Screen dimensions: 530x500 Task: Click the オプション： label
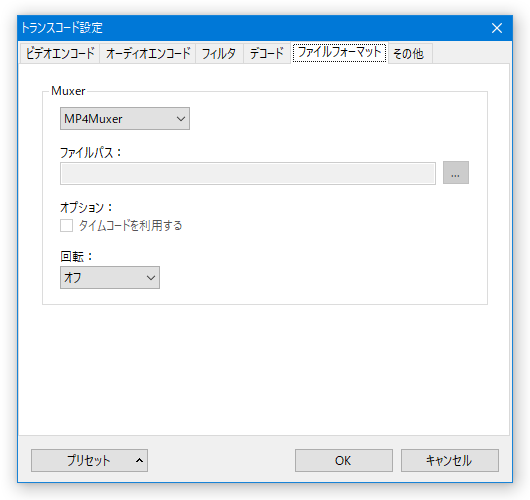click(87, 207)
